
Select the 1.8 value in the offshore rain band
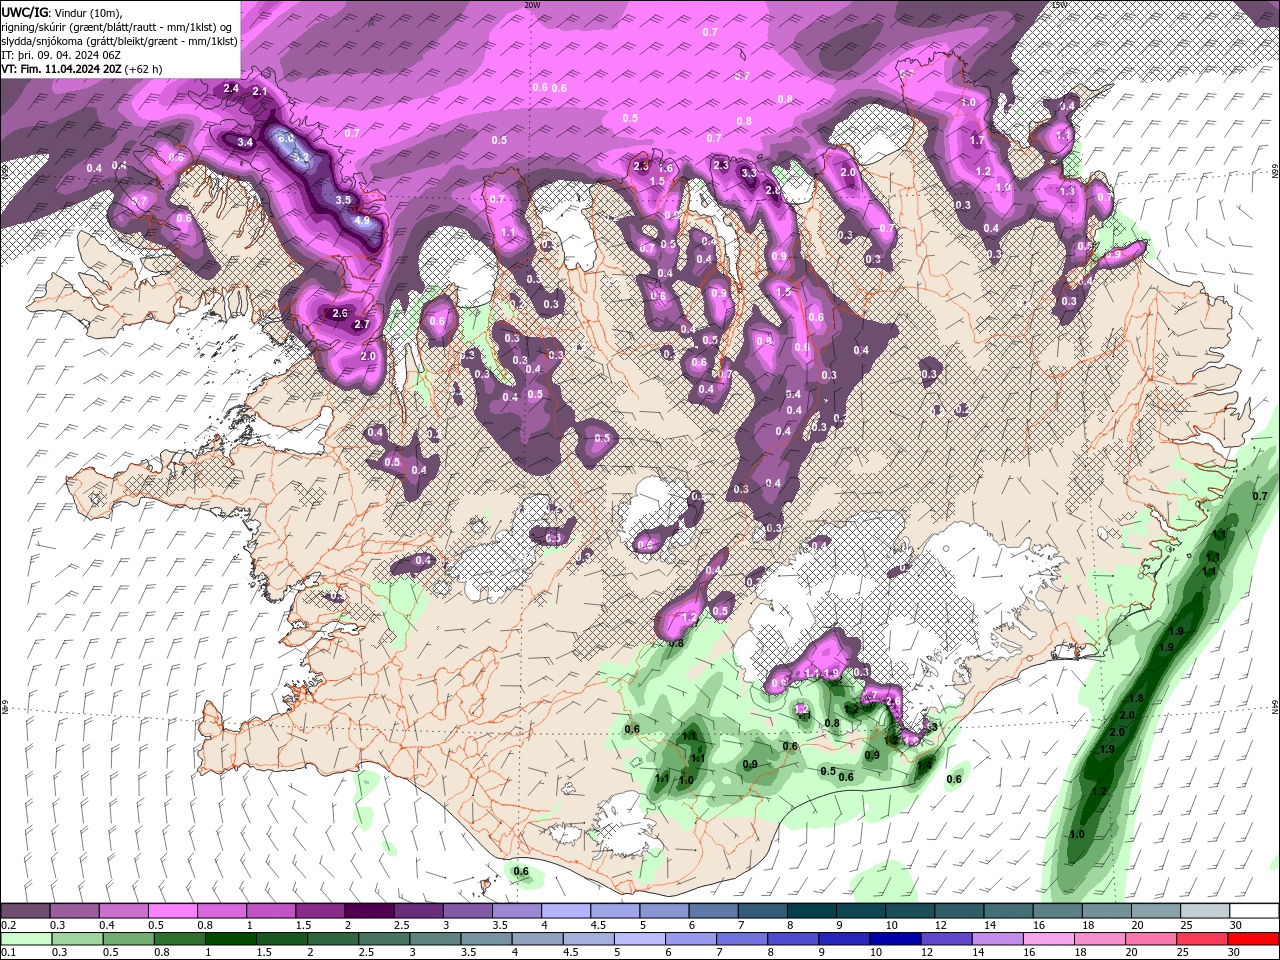[x=1136, y=698]
